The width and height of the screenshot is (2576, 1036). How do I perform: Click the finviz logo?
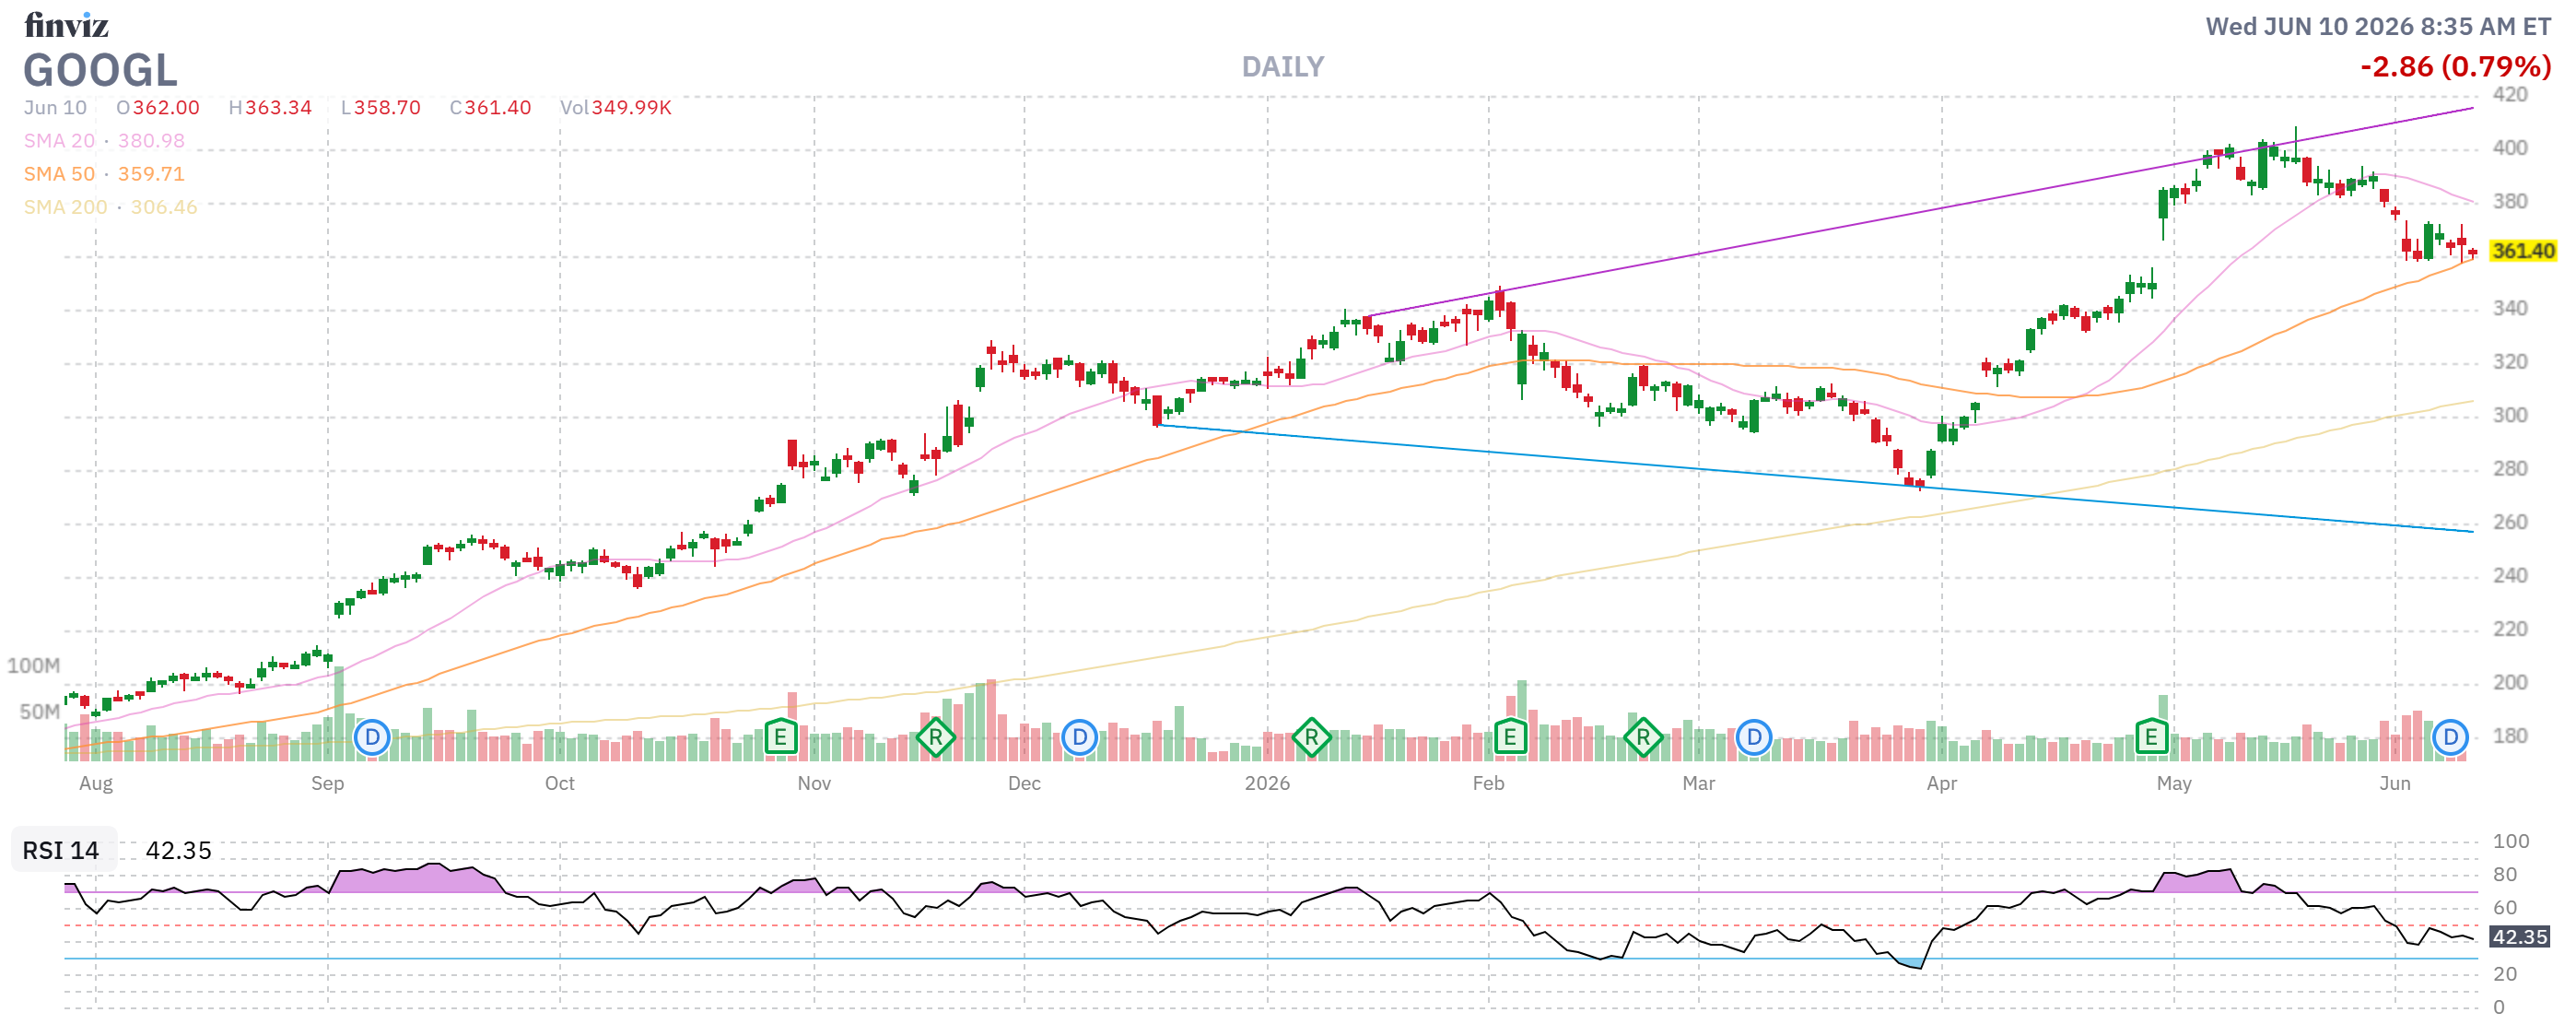tap(66, 25)
